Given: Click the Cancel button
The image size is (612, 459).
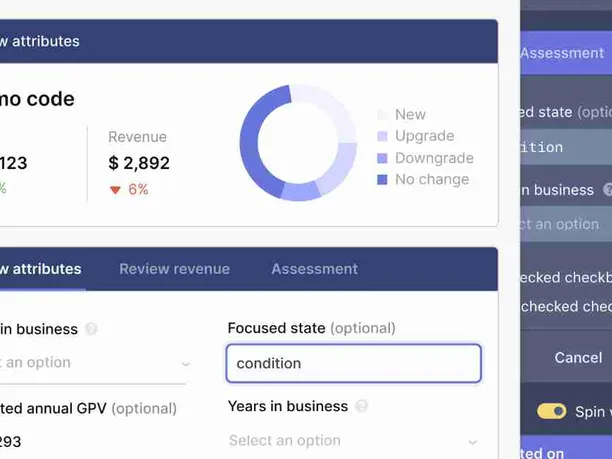Looking at the screenshot, I should point(578,358).
